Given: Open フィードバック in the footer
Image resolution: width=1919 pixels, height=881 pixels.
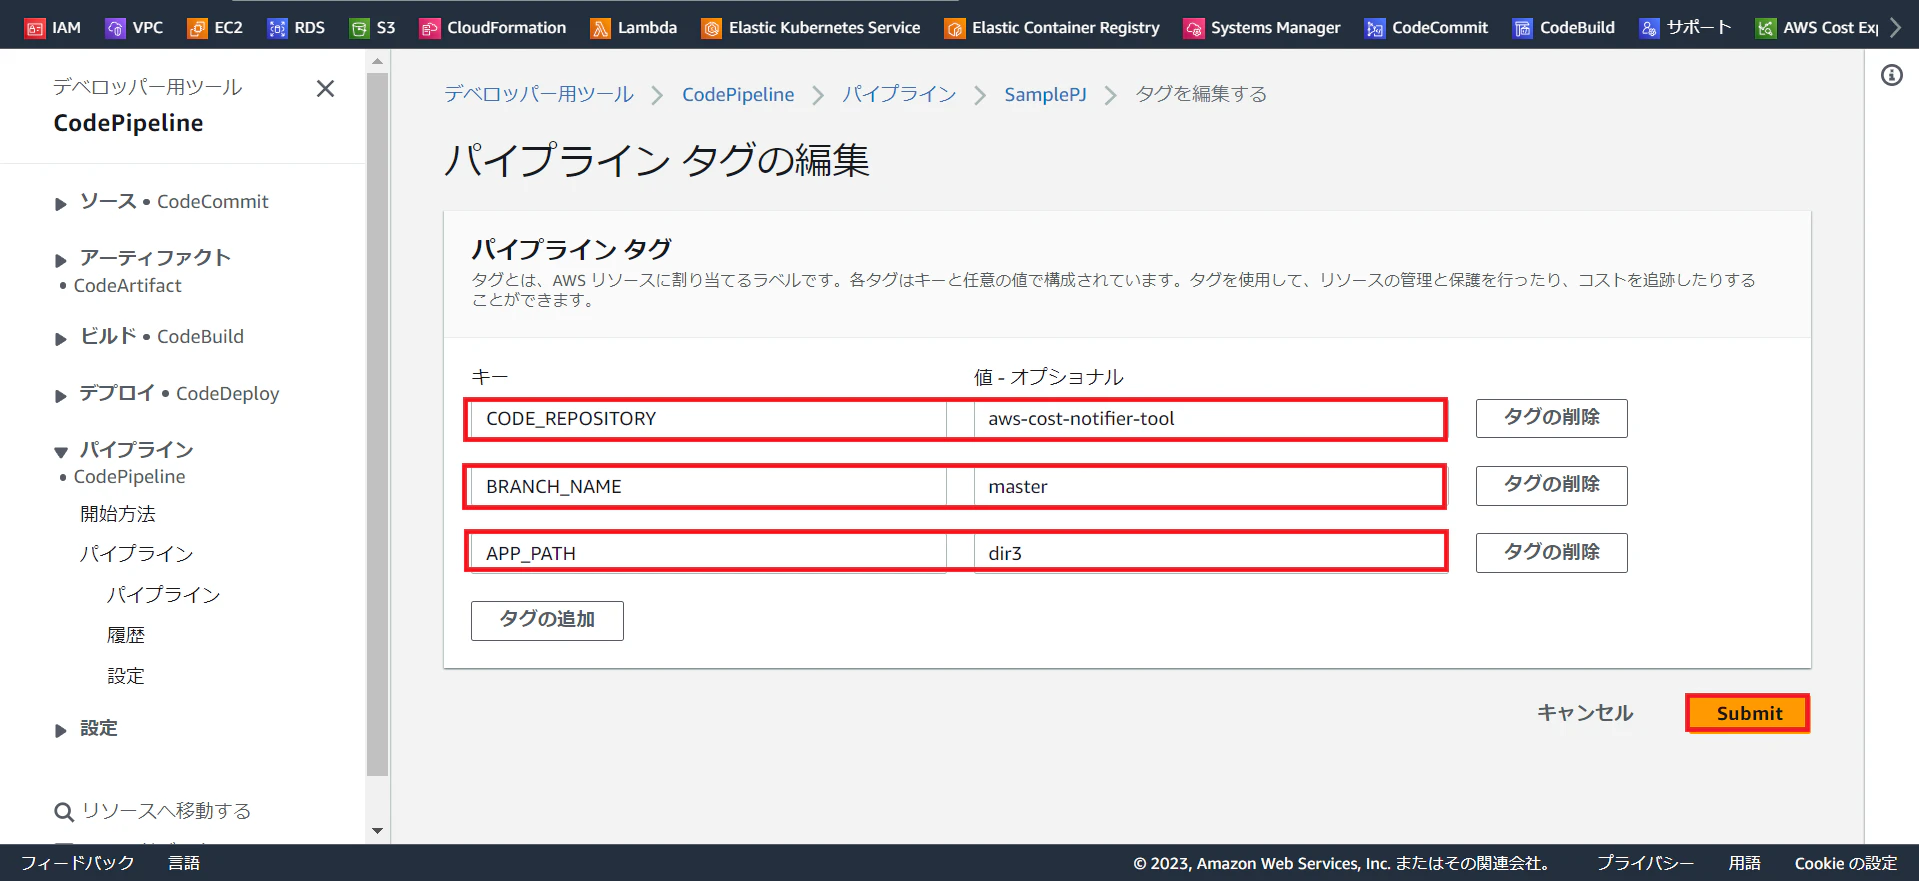Looking at the screenshot, I should pos(78,863).
